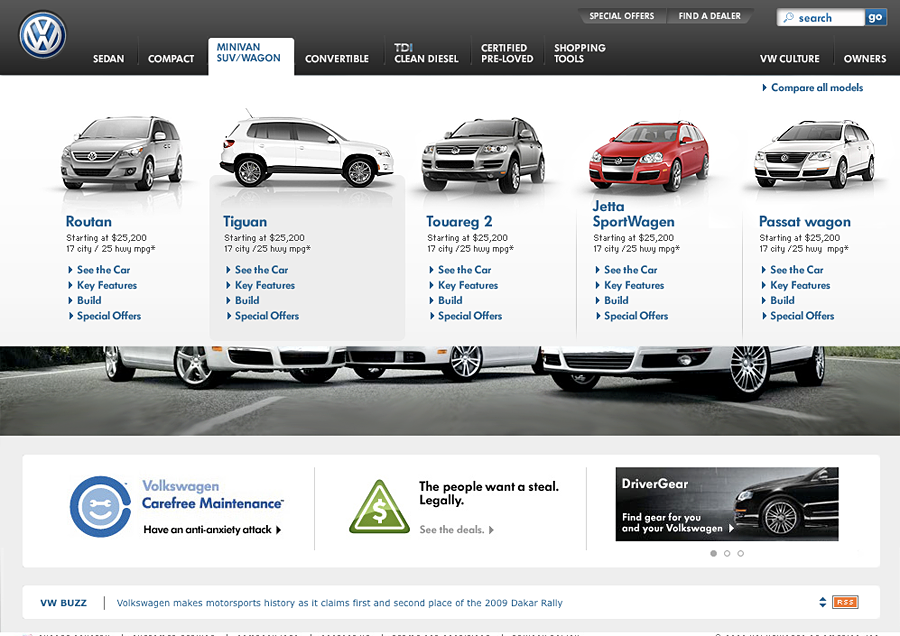
Task: Open the RSS feed icon
Action: (845, 602)
